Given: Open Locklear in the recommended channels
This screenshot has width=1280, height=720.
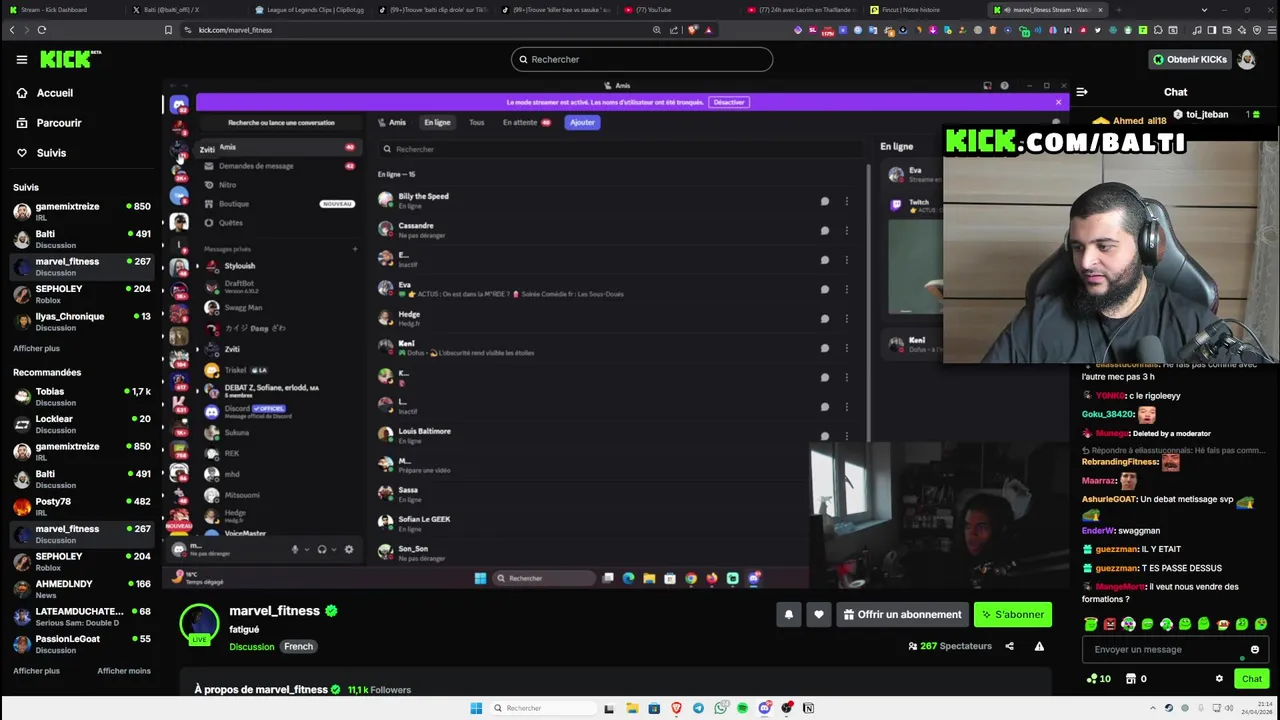Looking at the screenshot, I should coord(81,424).
